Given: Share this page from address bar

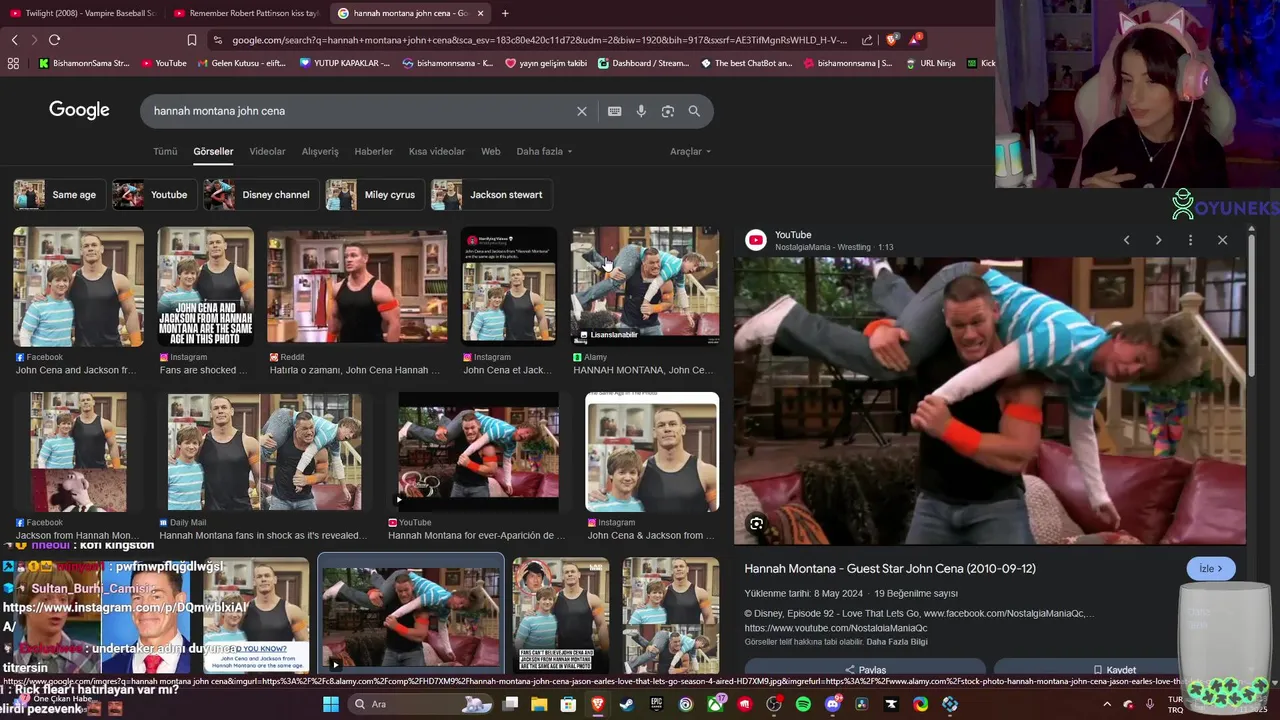Looking at the screenshot, I should [x=867, y=40].
